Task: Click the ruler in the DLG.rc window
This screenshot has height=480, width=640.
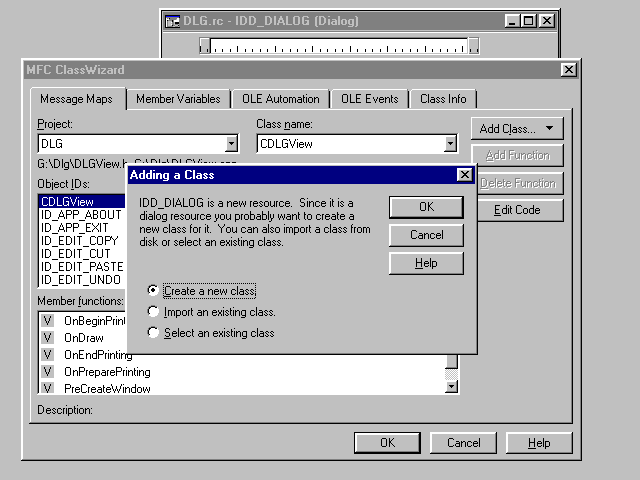Action: [x=338, y=45]
